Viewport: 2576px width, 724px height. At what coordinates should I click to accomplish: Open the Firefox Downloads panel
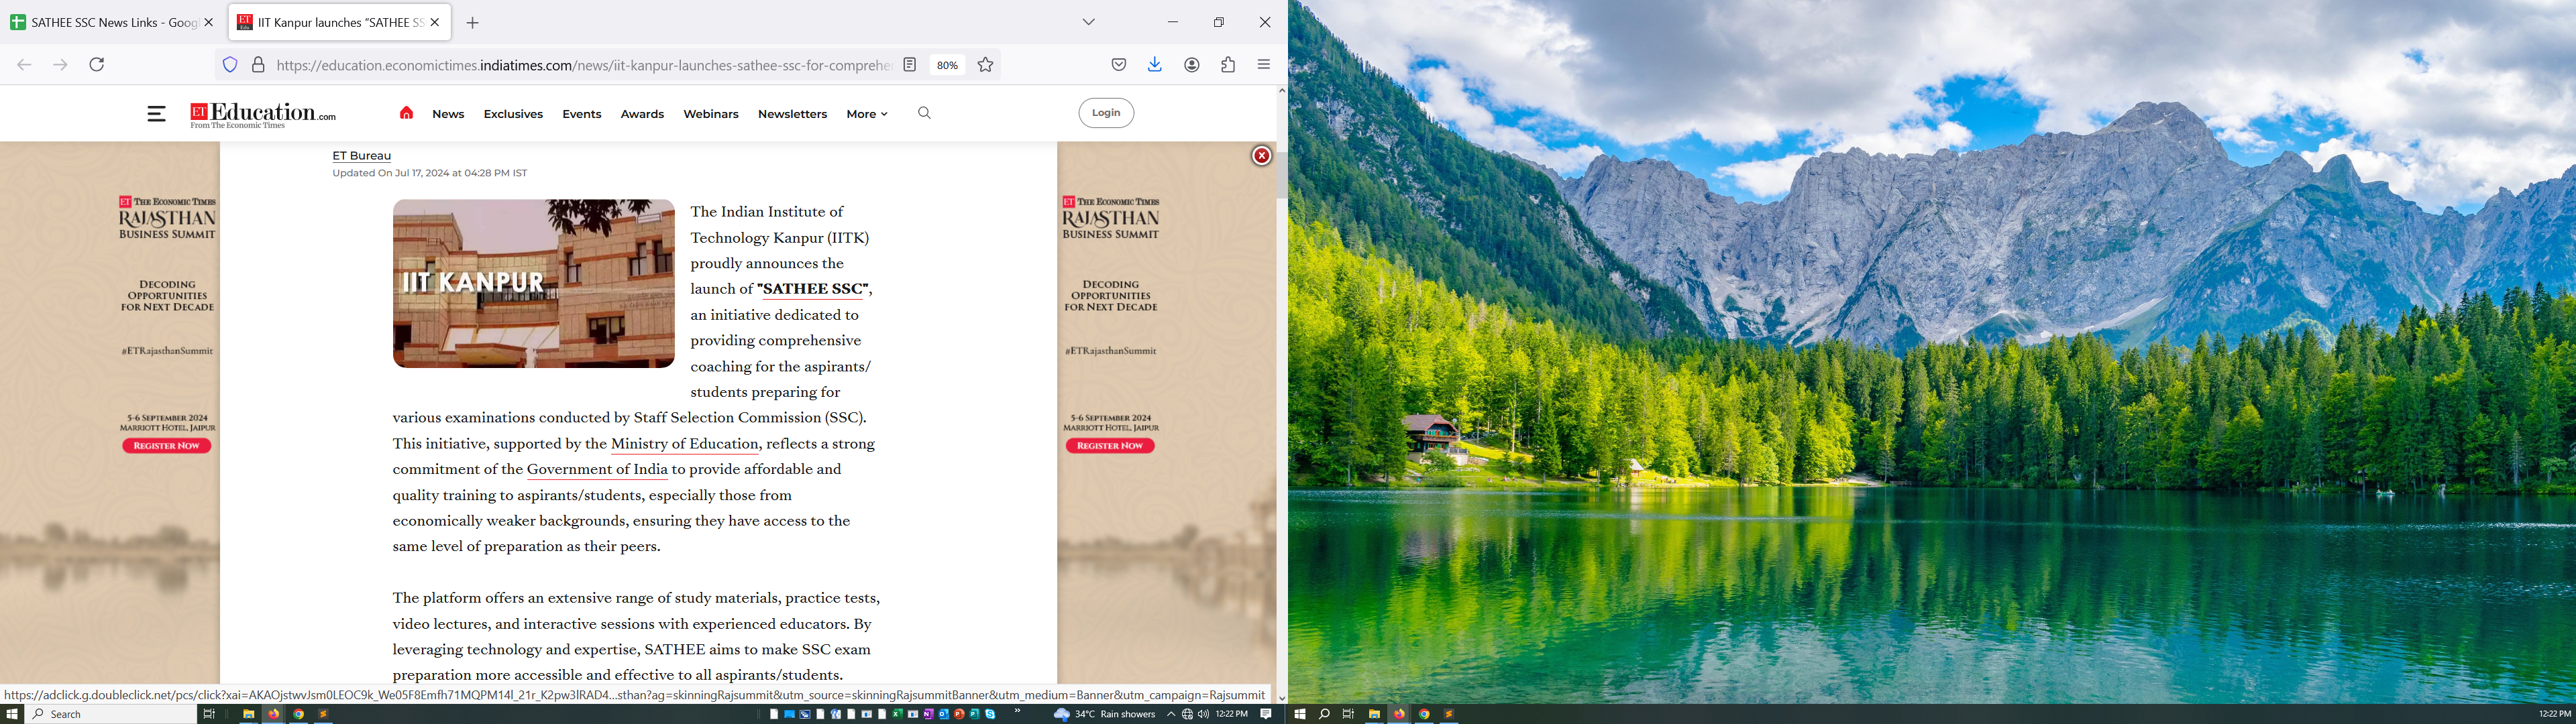[x=1155, y=65]
